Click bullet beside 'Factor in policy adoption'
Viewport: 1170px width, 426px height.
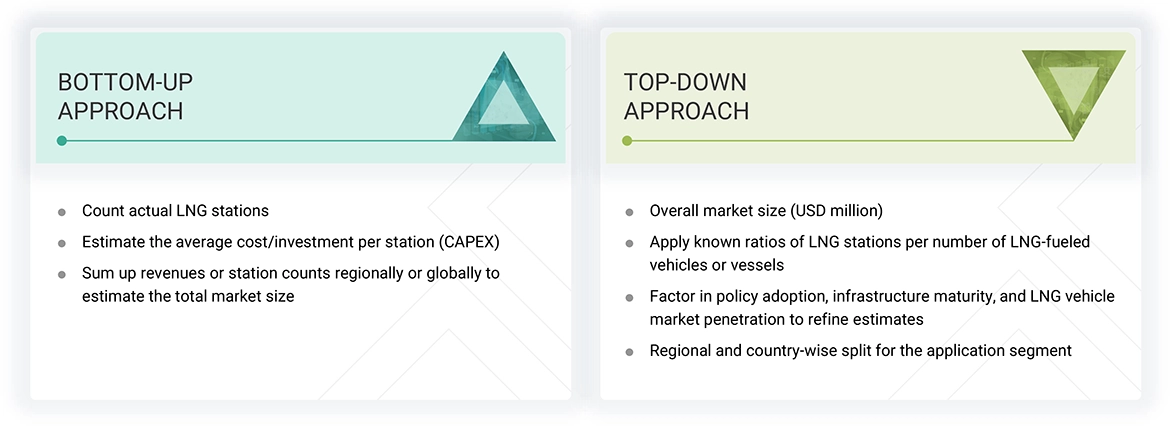click(629, 298)
